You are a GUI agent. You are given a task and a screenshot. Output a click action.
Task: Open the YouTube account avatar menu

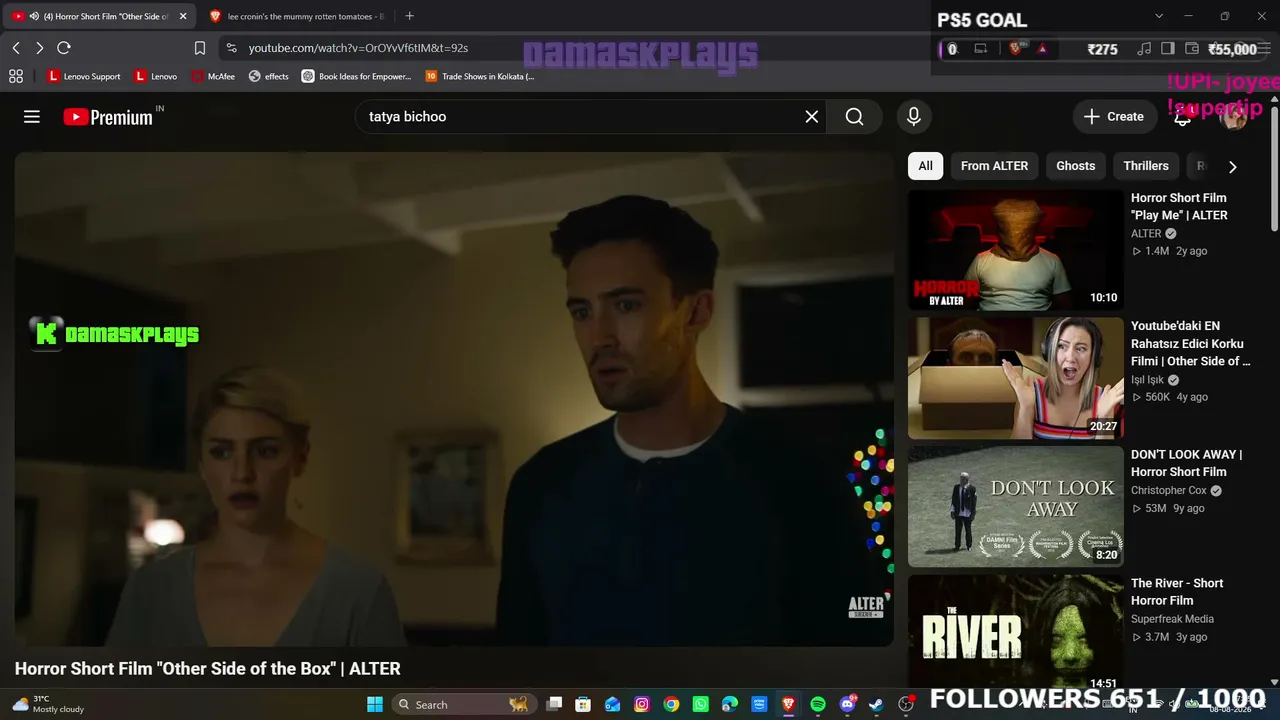(1234, 117)
